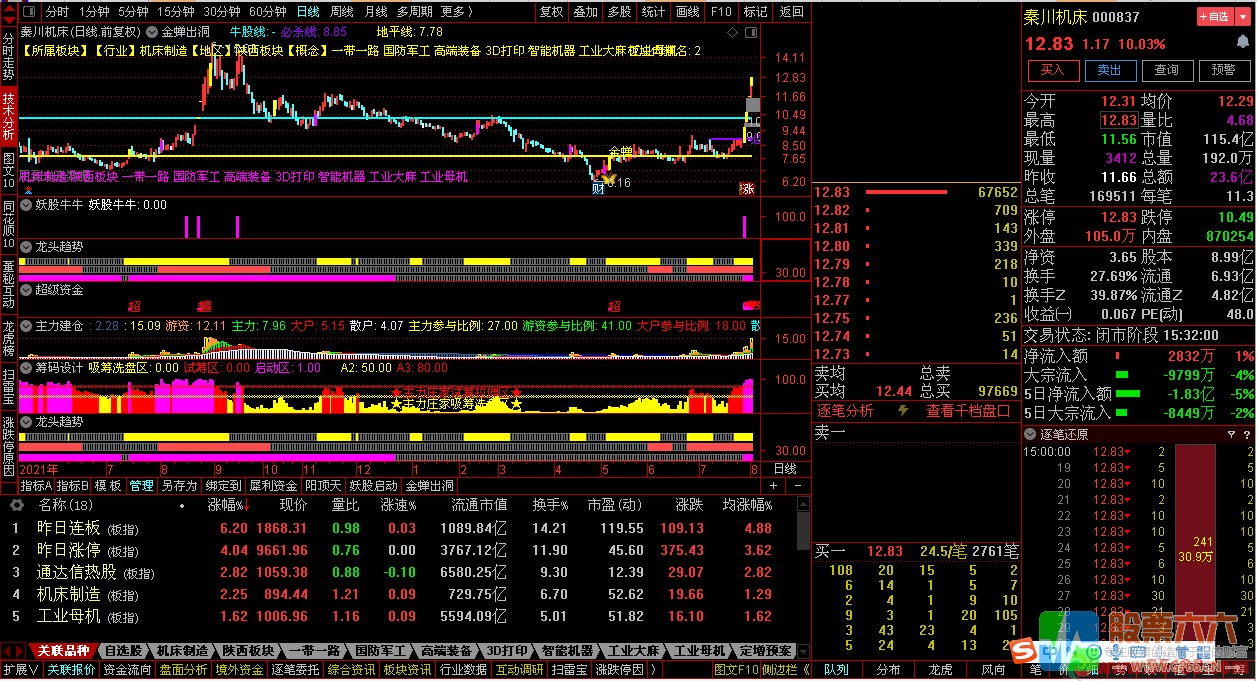Screen dimensions: 1257x681
Task: Open the table settings gear icon
Action: [16, 505]
